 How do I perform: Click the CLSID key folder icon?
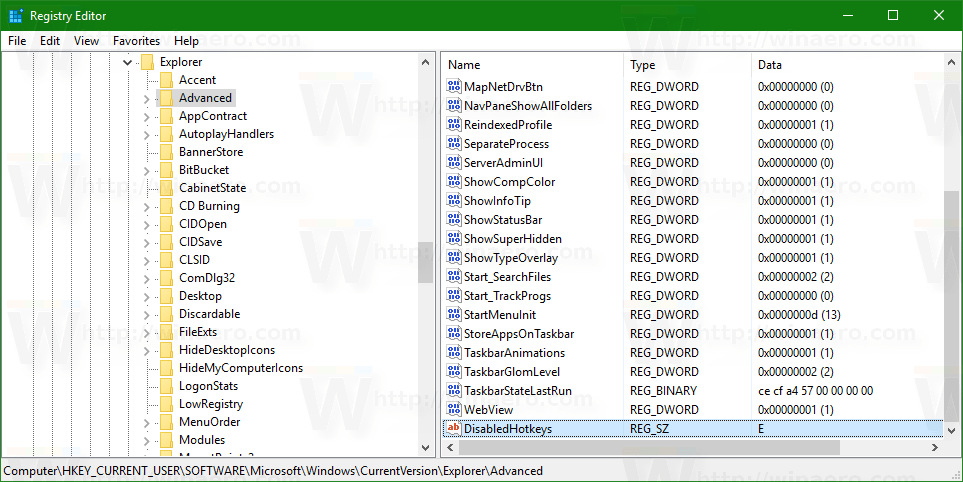pyautogui.click(x=166, y=260)
